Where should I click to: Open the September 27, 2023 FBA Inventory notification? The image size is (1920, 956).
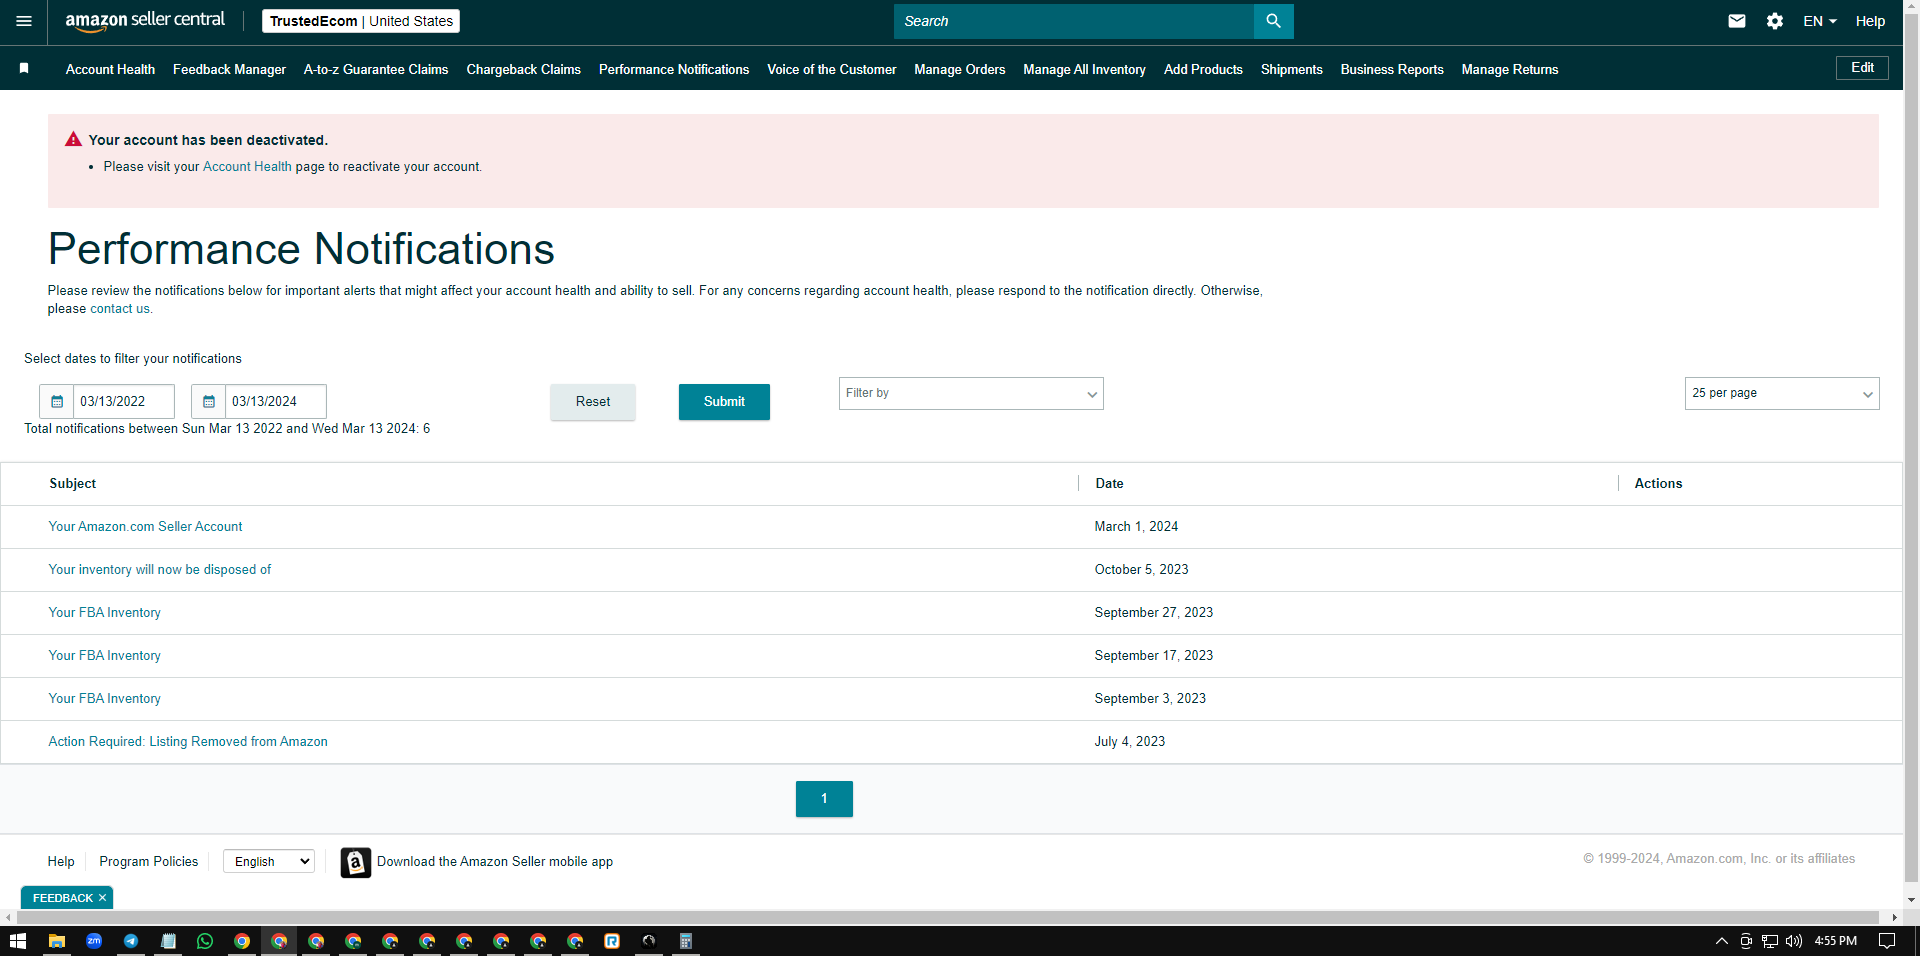click(105, 613)
